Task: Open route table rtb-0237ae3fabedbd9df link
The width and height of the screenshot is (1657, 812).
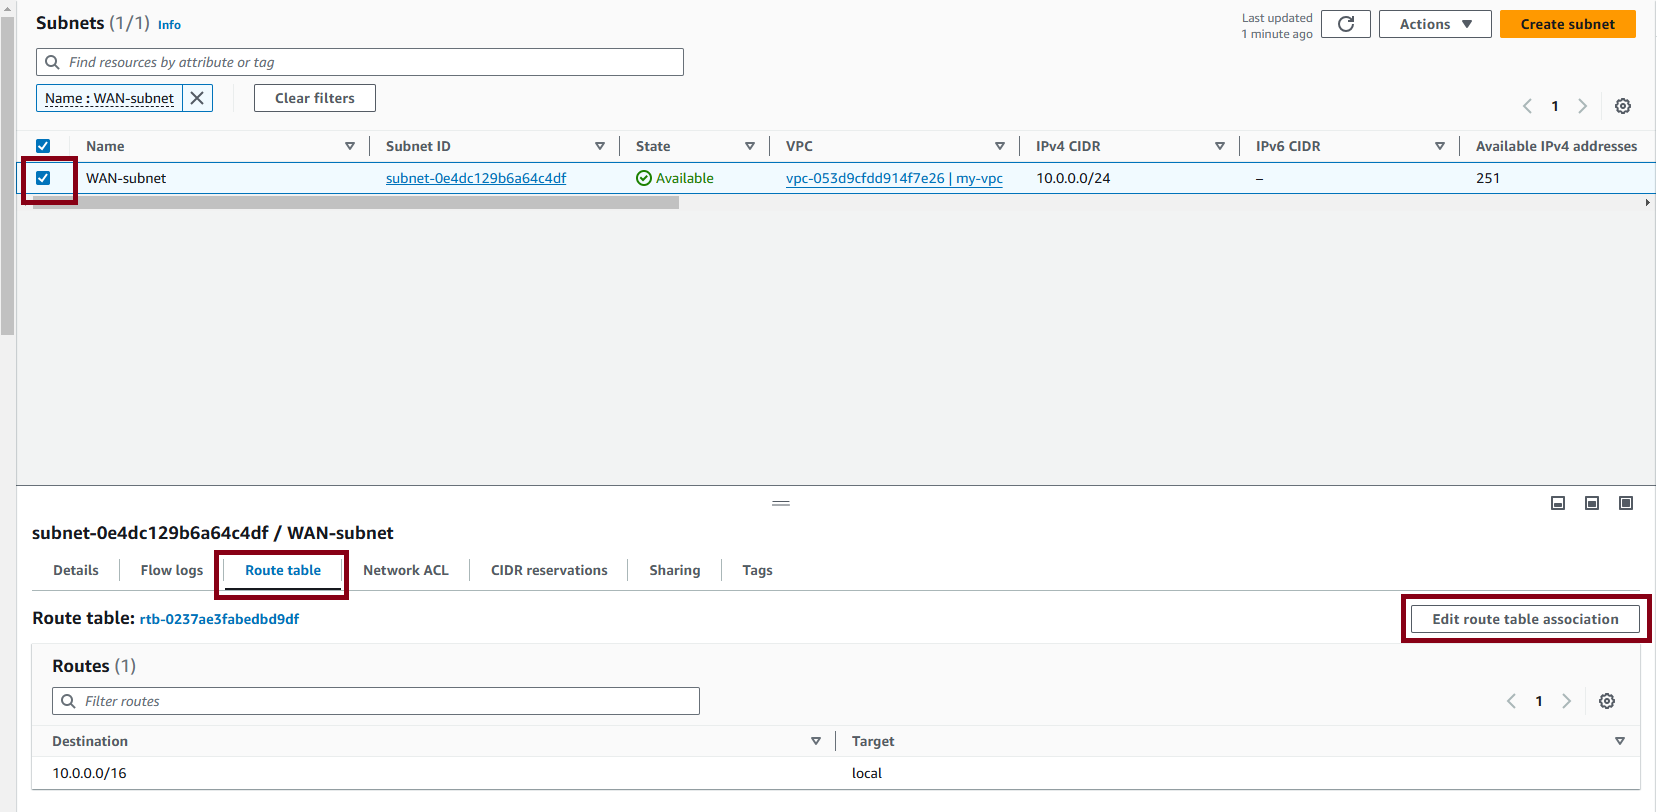Action: point(219,619)
